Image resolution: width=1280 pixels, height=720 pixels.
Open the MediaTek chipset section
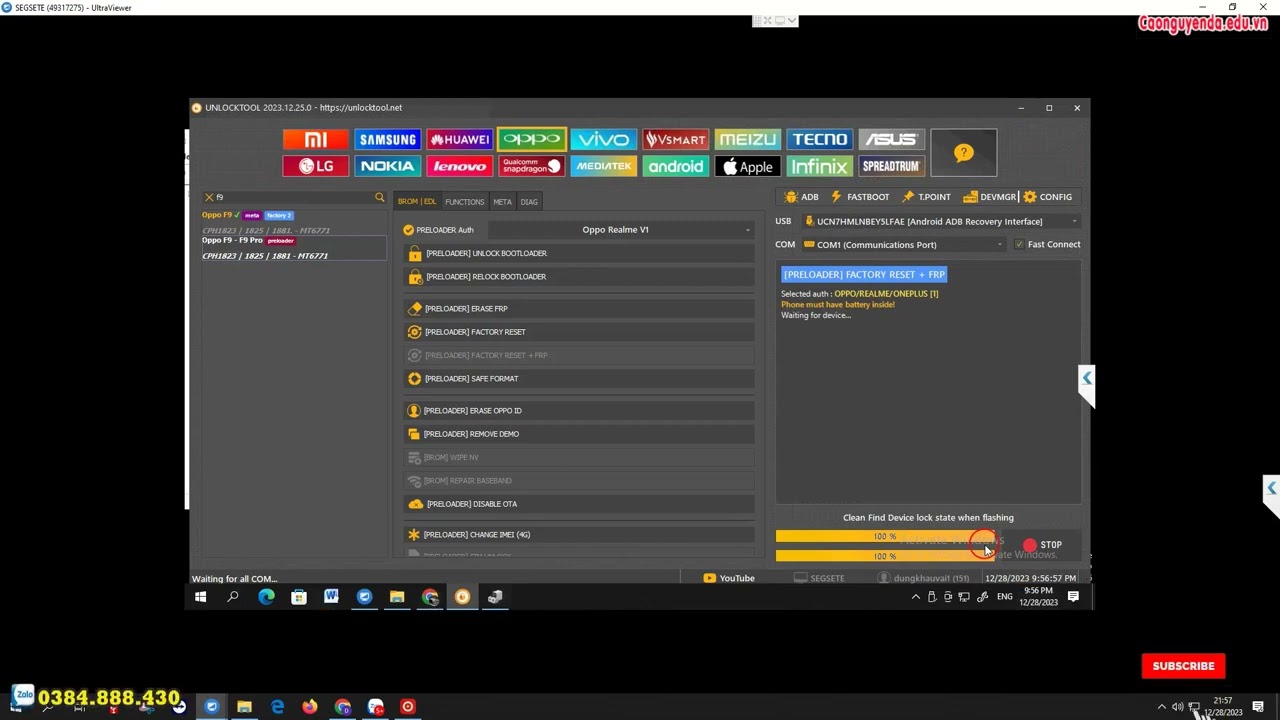603,167
